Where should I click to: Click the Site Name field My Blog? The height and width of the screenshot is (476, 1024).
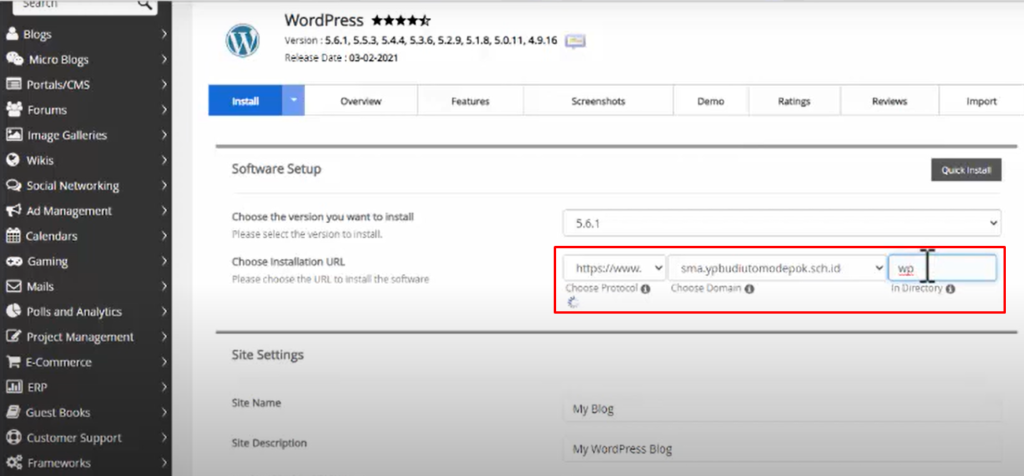(782, 409)
